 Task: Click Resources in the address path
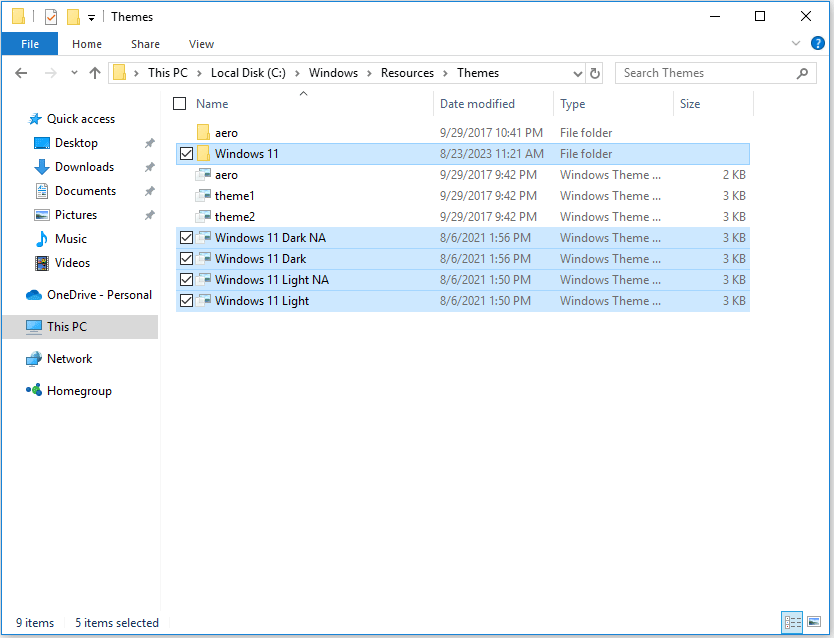407,73
